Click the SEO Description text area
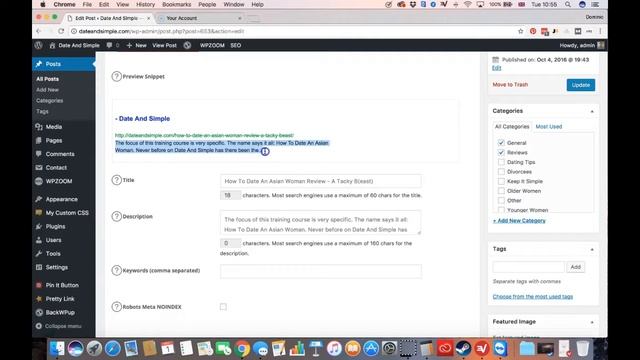This screenshot has height=360, width=640. point(320,223)
